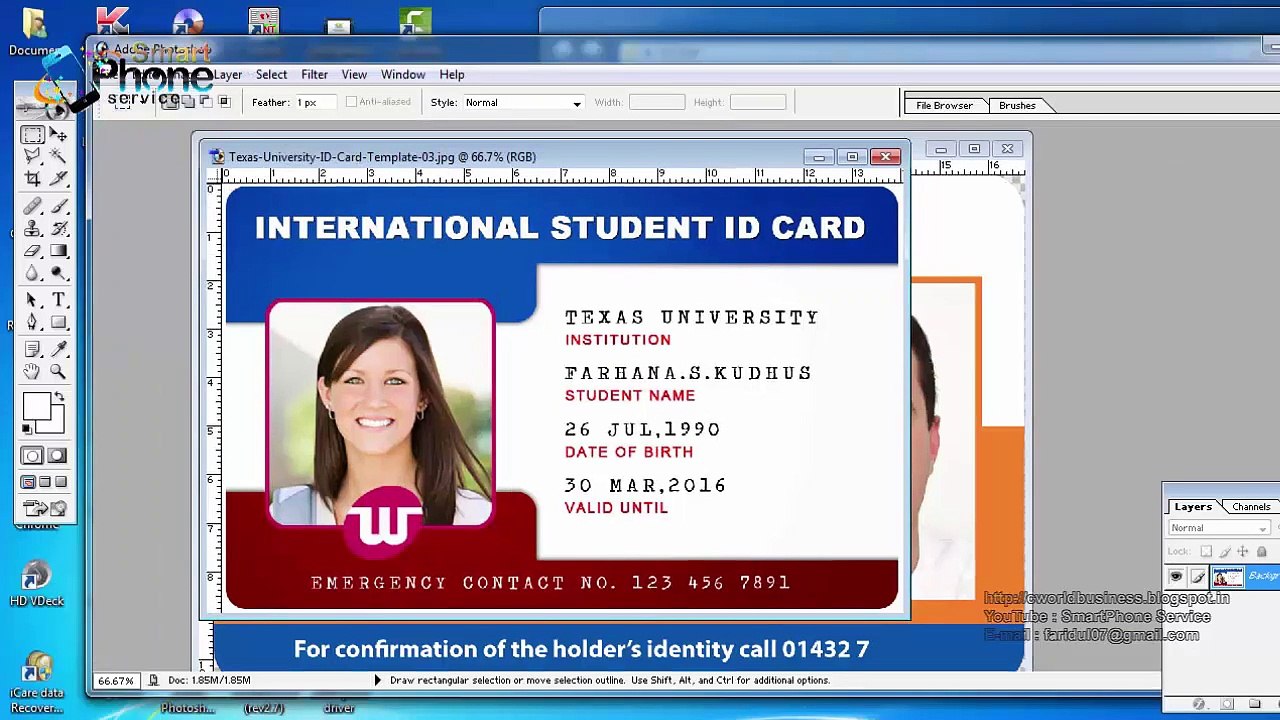Screen dimensions: 1280x720
Task: Select the History Brush tool
Action: [x=58, y=229]
